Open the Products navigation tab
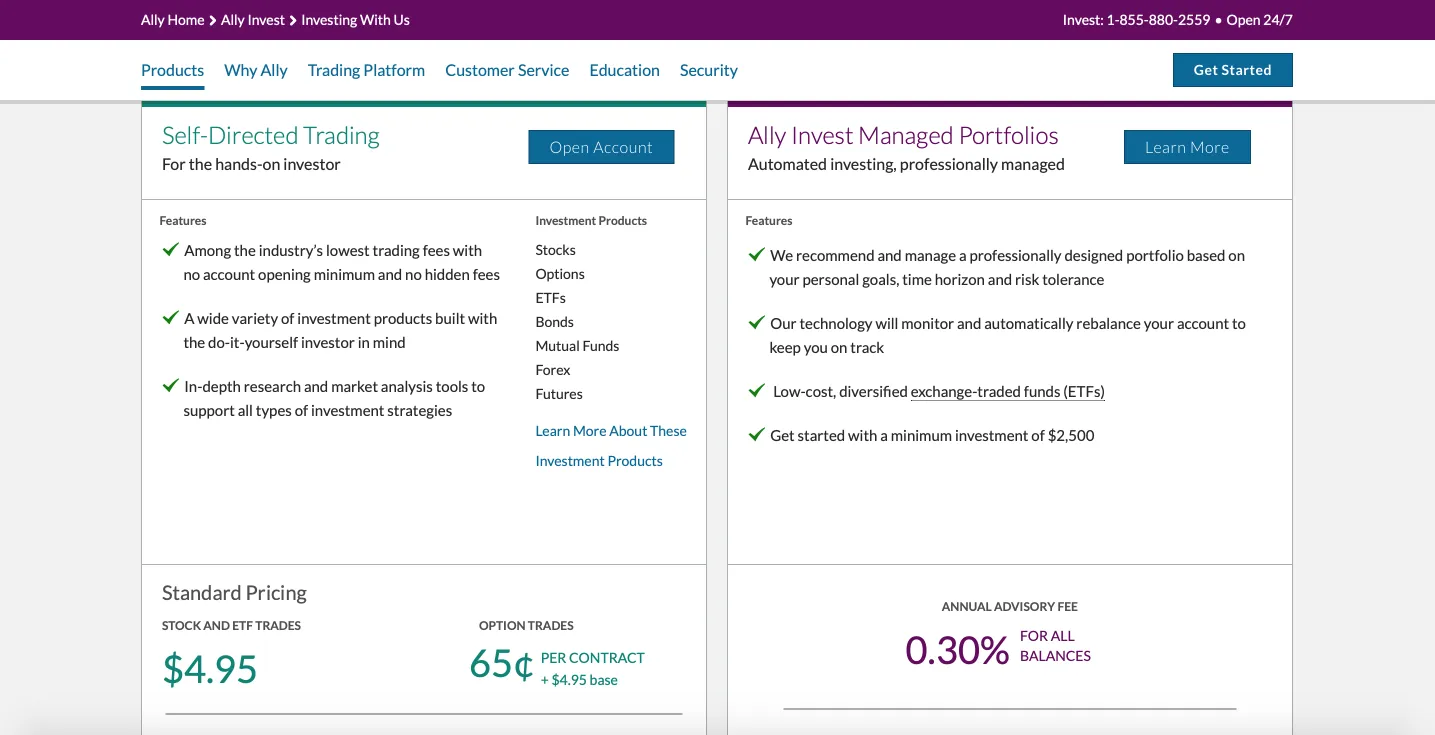The height and width of the screenshot is (735, 1435). tap(172, 70)
